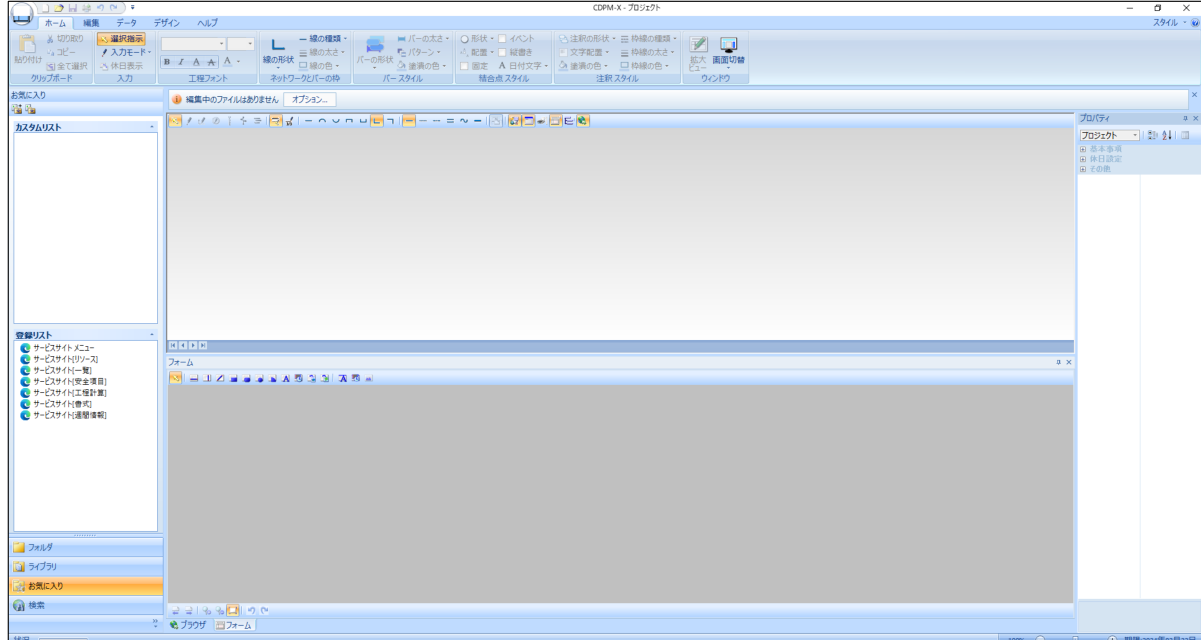Click the letter A text tool in form toolbar
This screenshot has height=640, width=1201.
[285, 377]
